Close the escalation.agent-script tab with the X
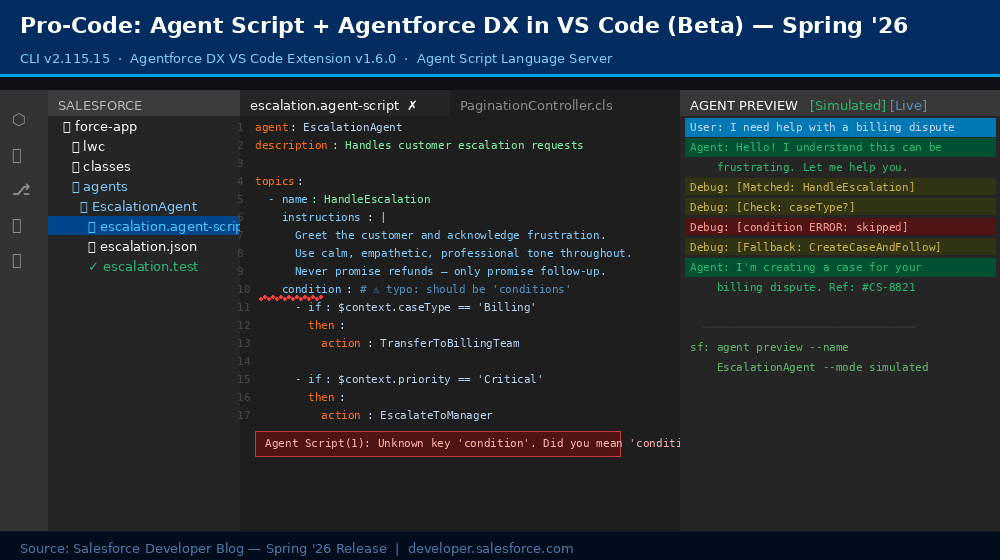 [412, 105]
